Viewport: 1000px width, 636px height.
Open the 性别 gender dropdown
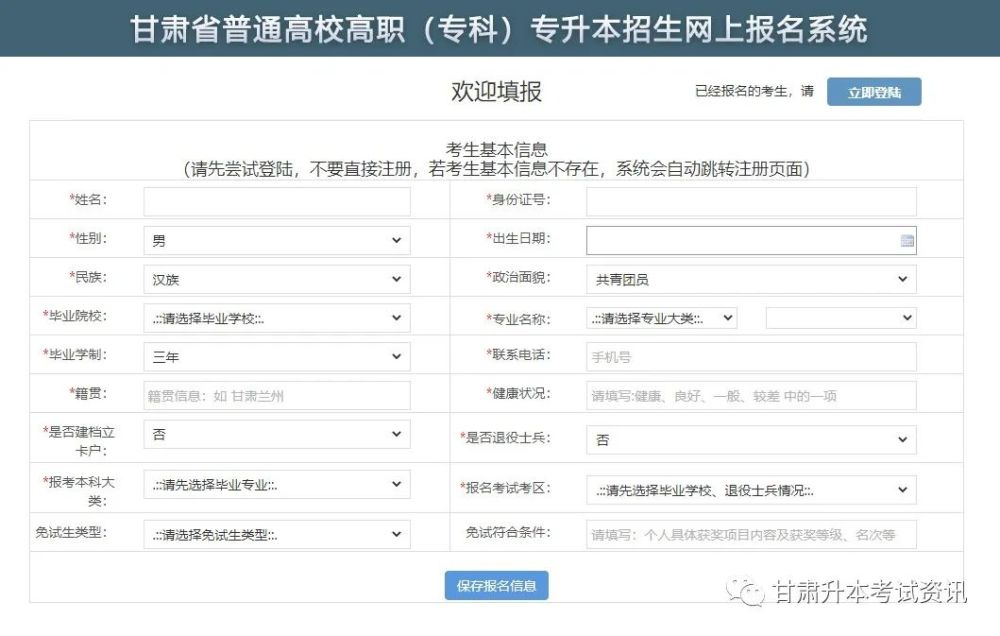pyautogui.click(x=277, y=241)
